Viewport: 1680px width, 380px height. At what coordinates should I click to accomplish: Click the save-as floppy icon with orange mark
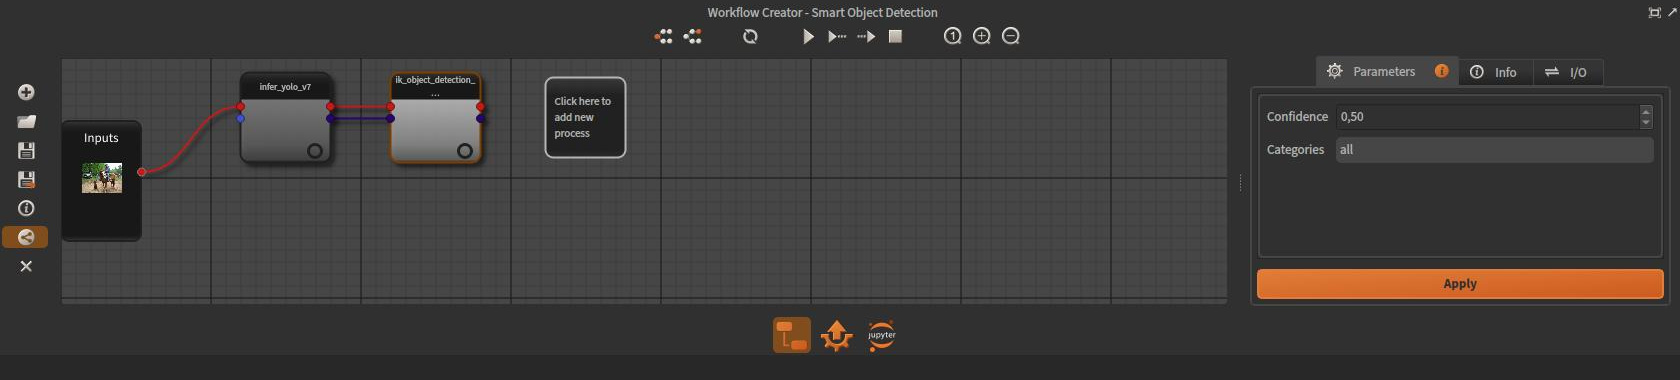26,179
